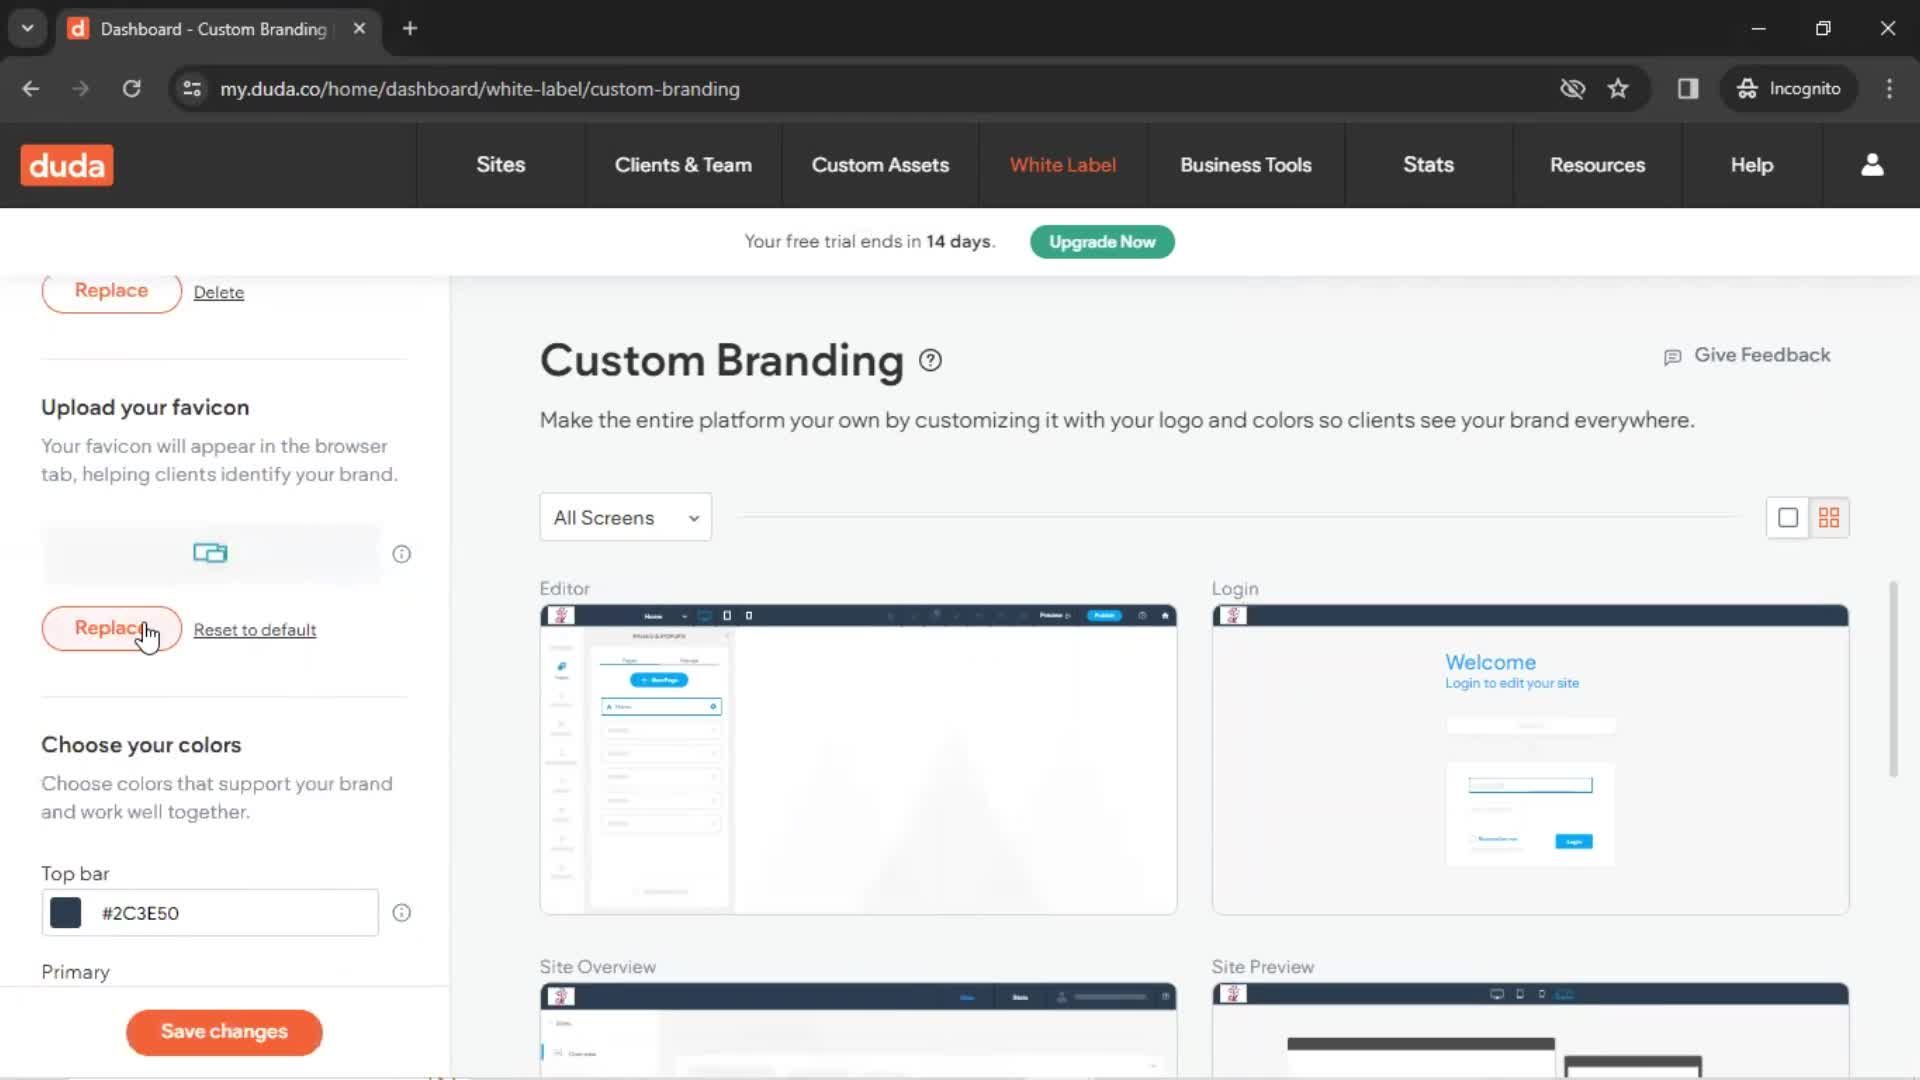
Task: Click the 'Primary' color label
Action: pyautogui.click(x=75, y=972)
